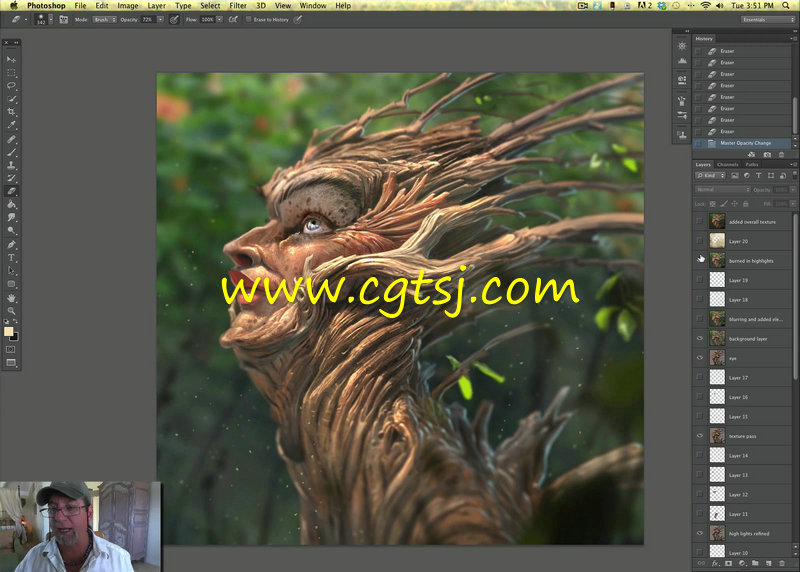This screenshot has height=572, width=800.
Task: Select the Healing Brush tool
Action: 11,139
